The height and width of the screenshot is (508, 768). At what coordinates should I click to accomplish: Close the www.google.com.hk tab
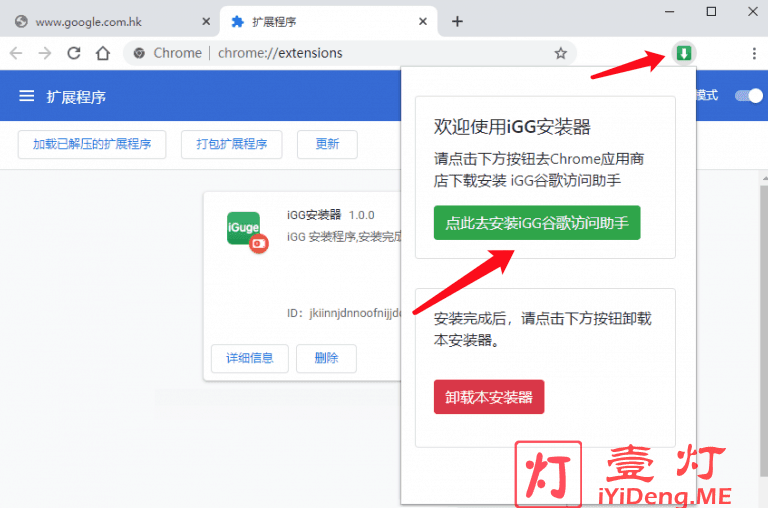(205, 21)
